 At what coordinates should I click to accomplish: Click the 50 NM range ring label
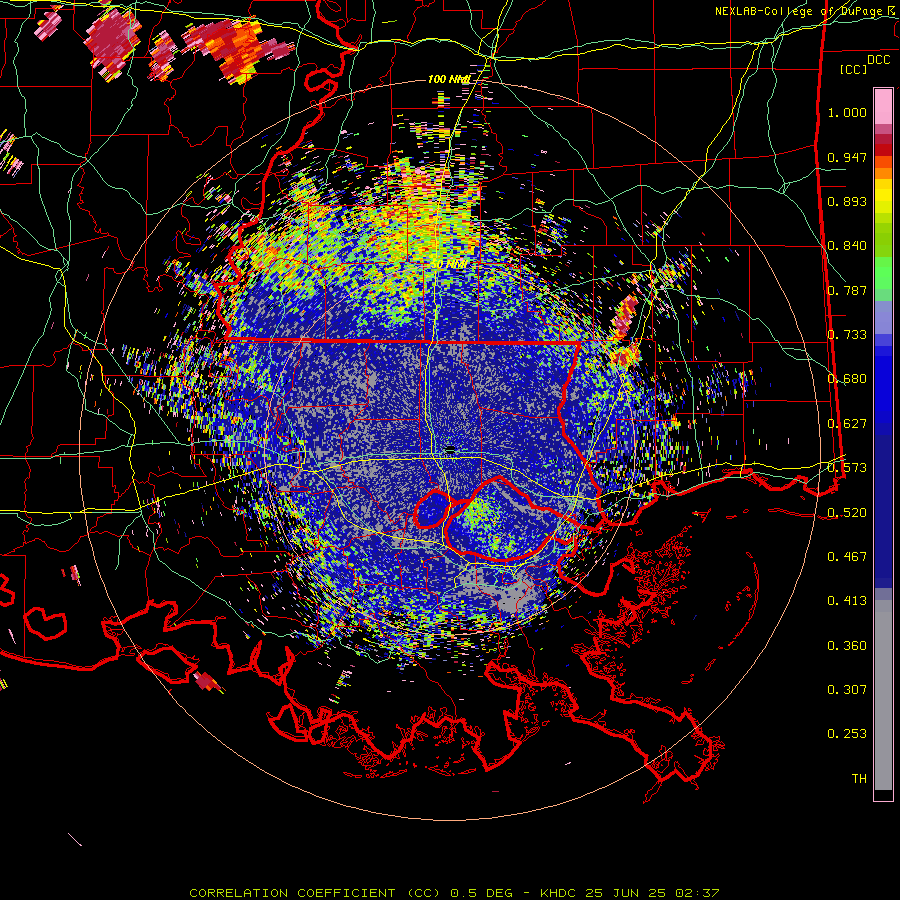(x=451, y=264)
